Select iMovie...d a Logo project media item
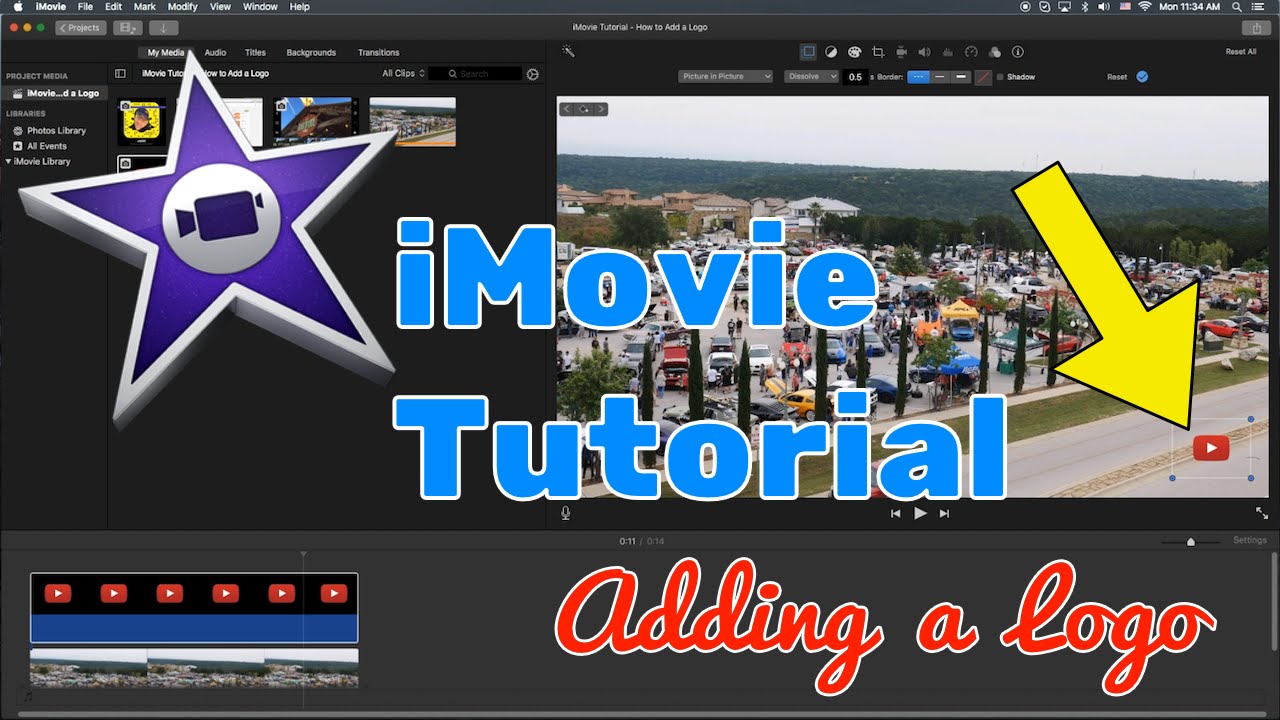The height and width of the screenshot is (720, 1280). 54,93
